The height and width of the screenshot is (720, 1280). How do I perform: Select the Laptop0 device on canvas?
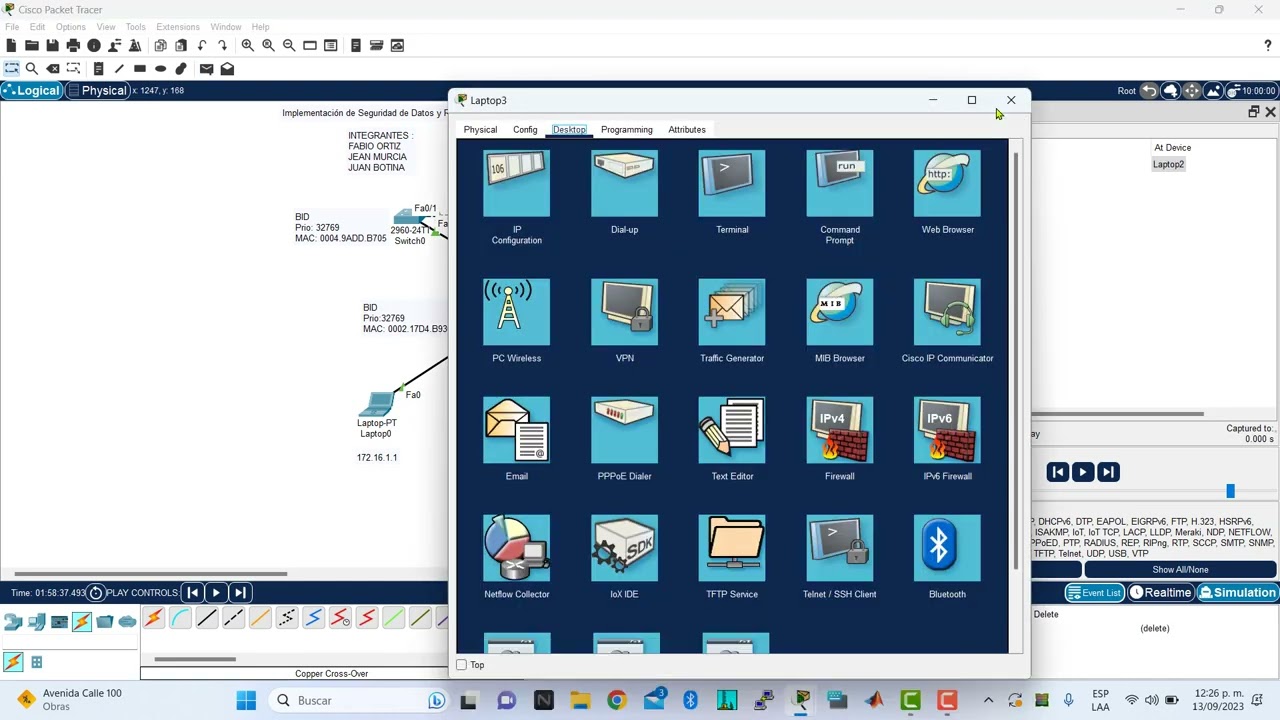point(377,404)
